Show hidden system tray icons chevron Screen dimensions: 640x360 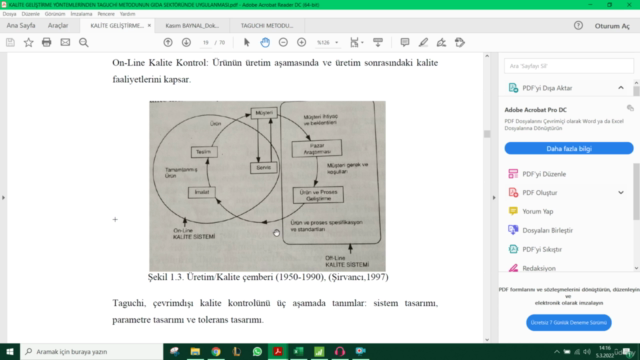pyautogui.click(x=557, y=351)
